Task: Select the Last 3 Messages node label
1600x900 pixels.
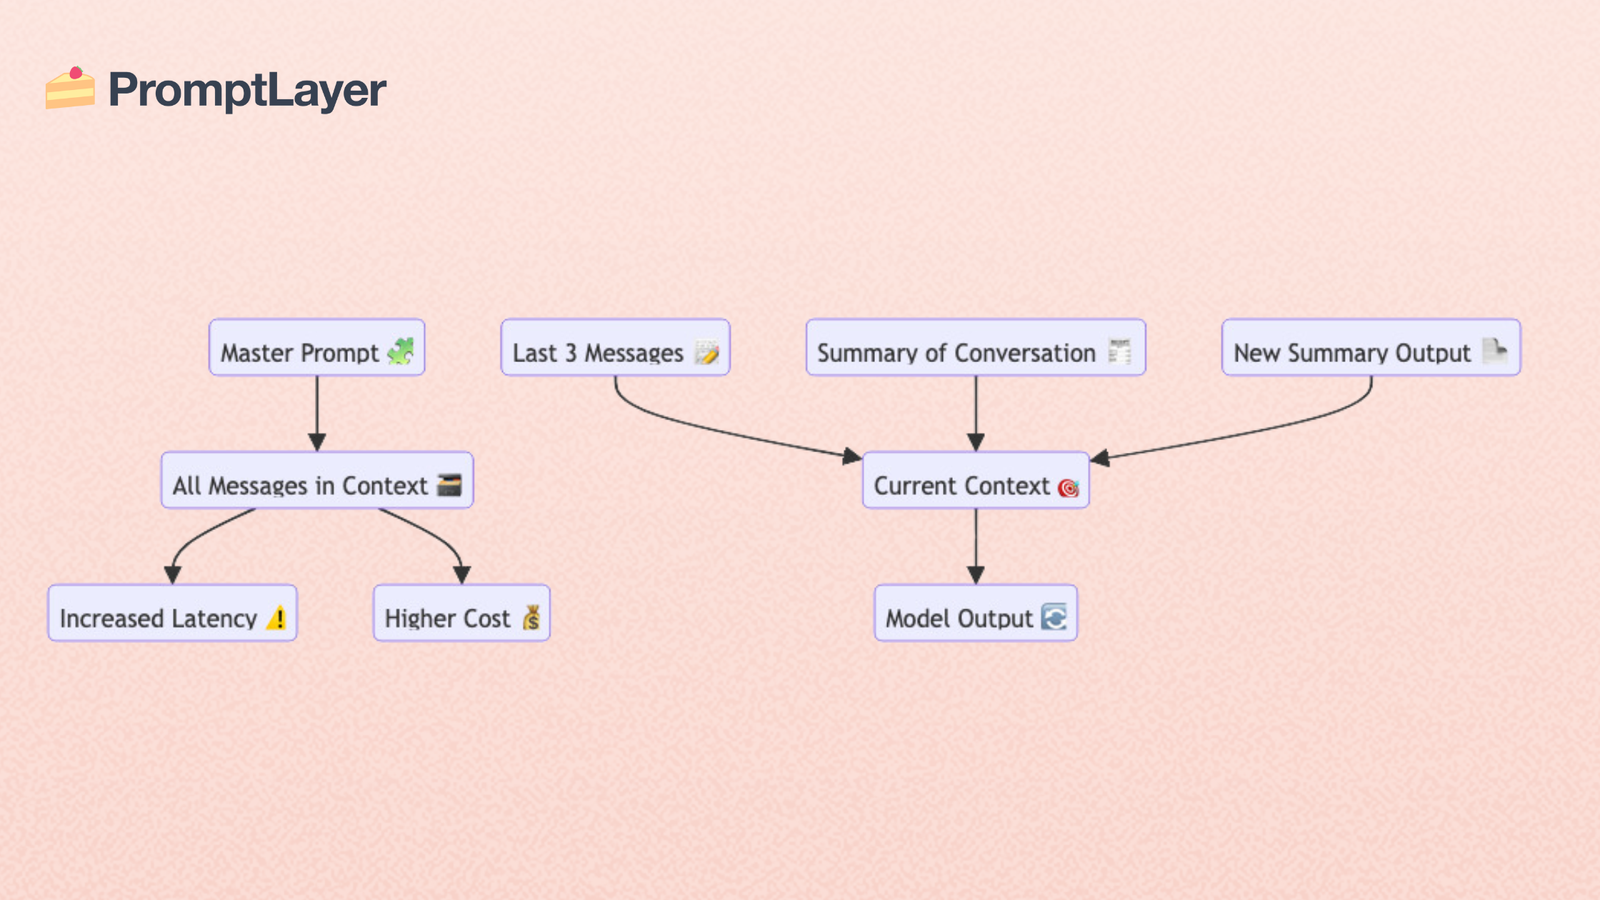Action: click(597, 353)
